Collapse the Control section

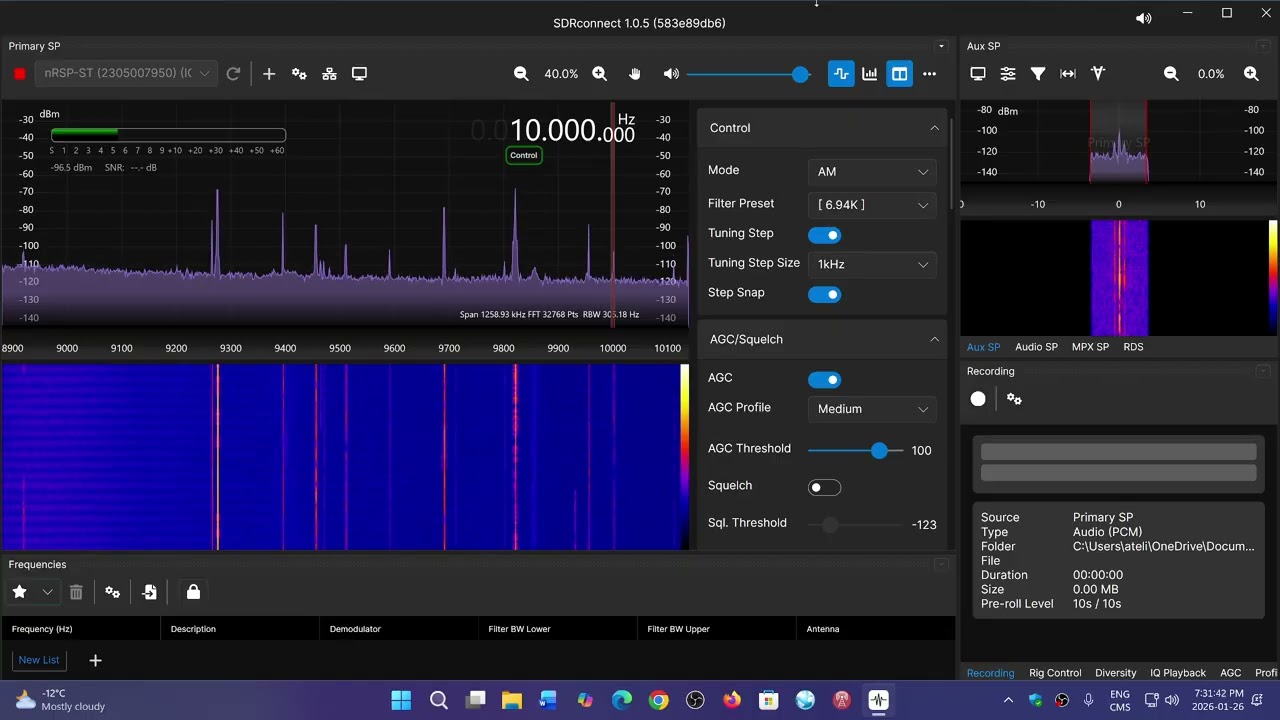[x=934, y=128]
